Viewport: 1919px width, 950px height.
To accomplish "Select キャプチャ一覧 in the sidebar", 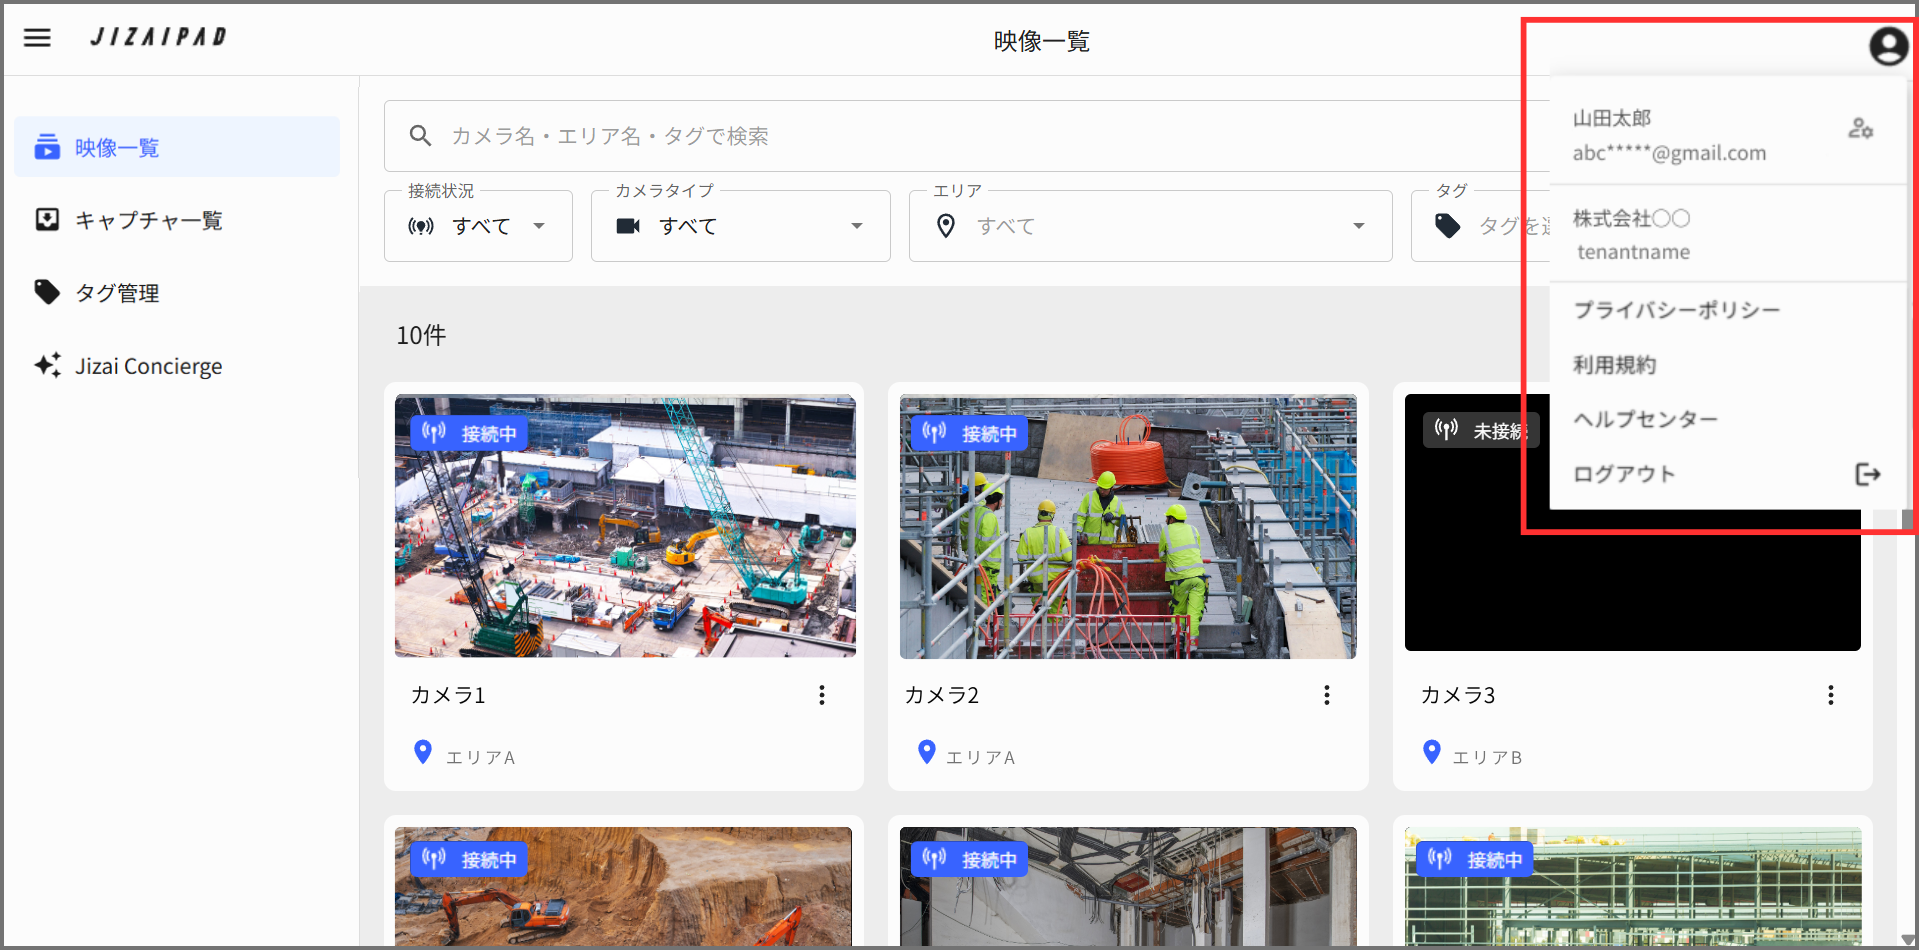I will (x=177, y=220).
